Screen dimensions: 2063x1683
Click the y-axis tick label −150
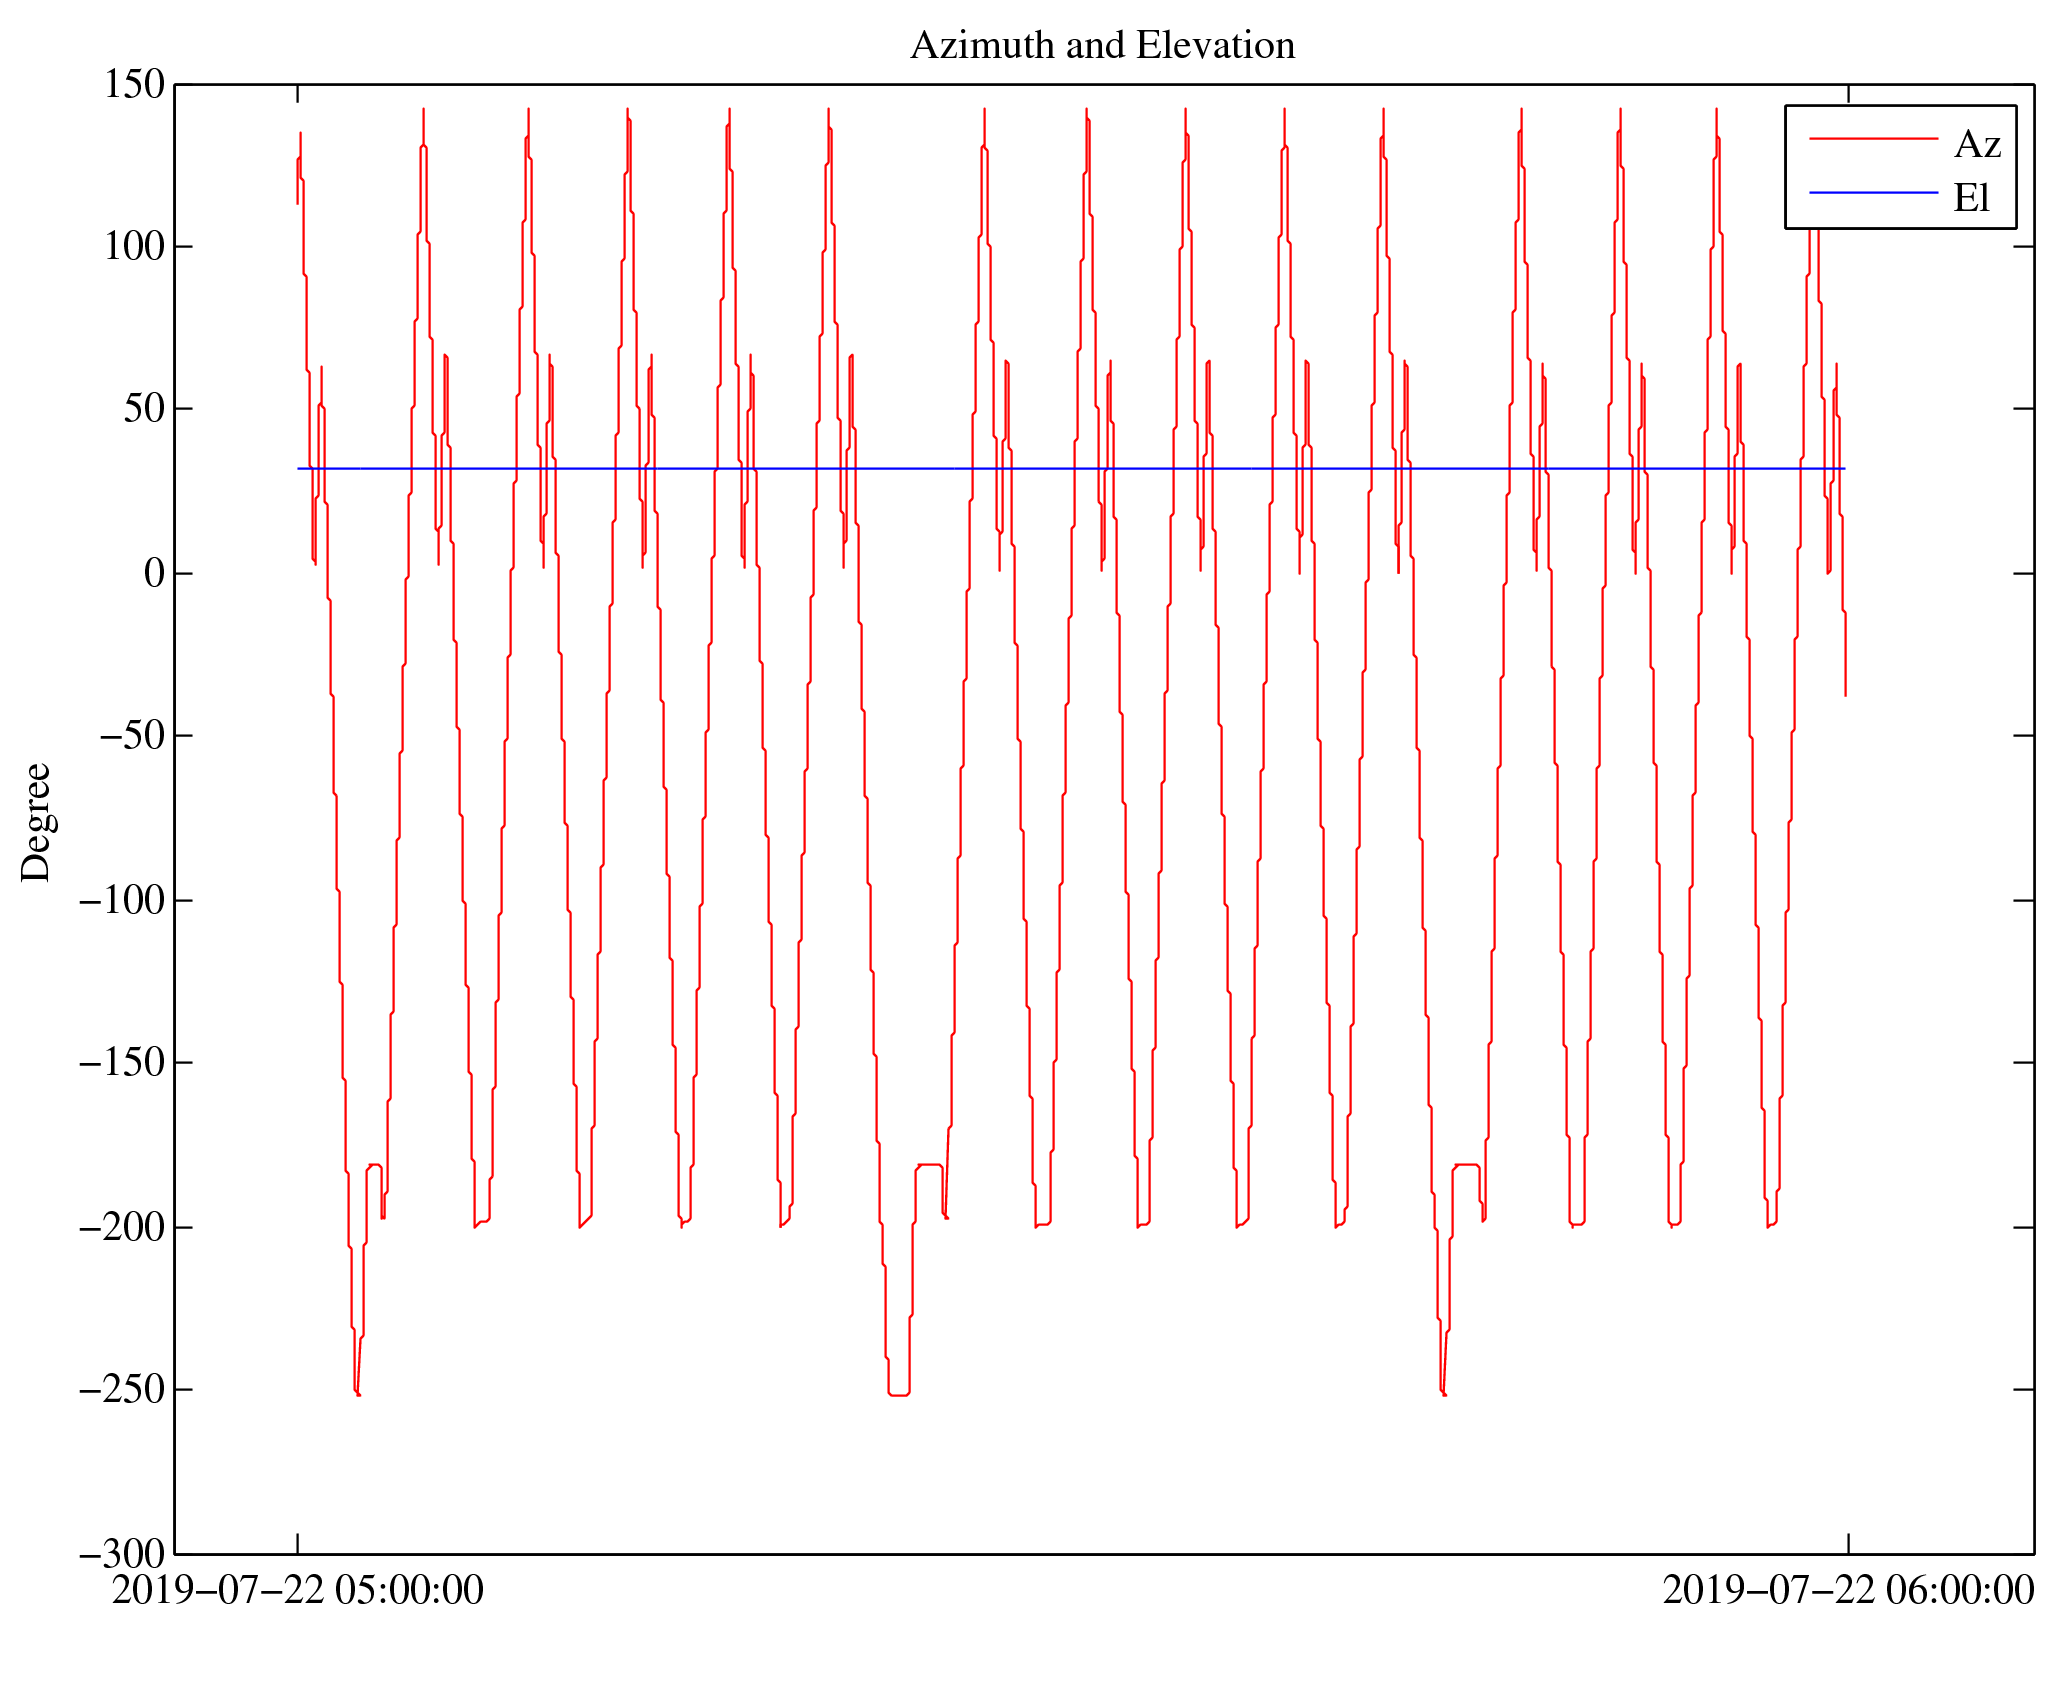point(121,1063)
